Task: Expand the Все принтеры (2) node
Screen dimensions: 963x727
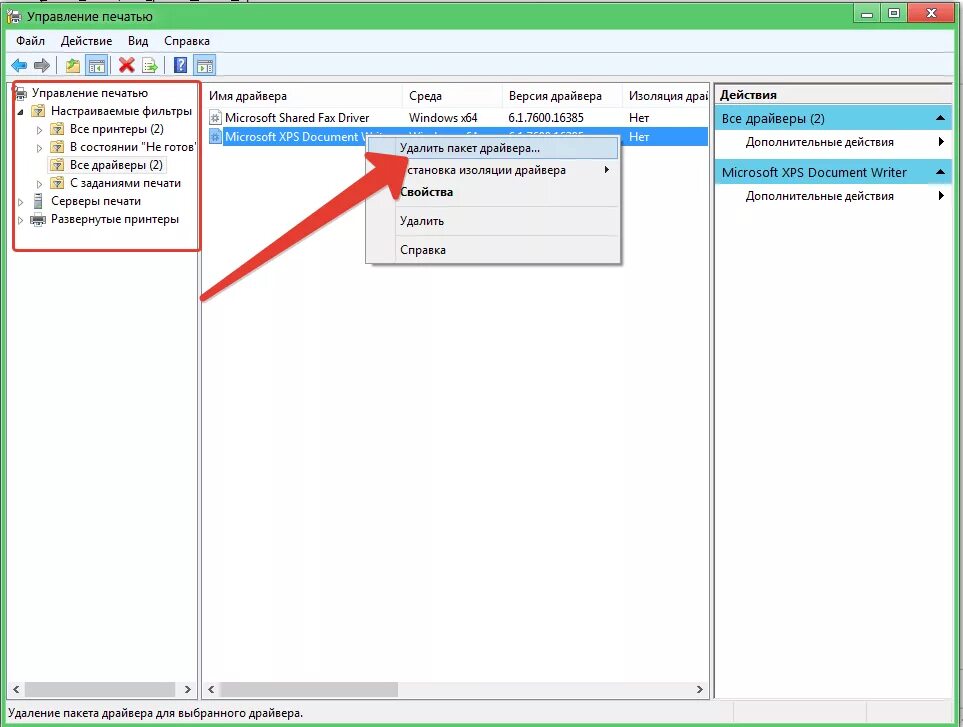Action: [39, 130]
